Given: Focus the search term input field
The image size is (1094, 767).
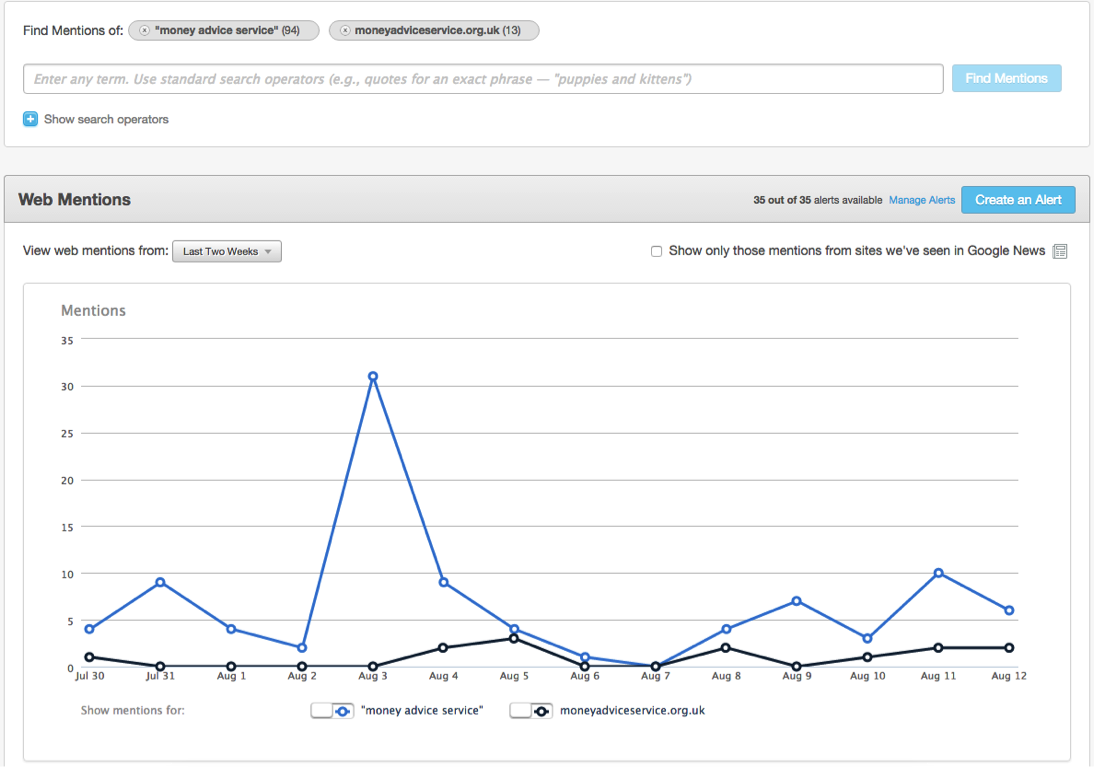Looking at the screenshot, I should 483,79.
